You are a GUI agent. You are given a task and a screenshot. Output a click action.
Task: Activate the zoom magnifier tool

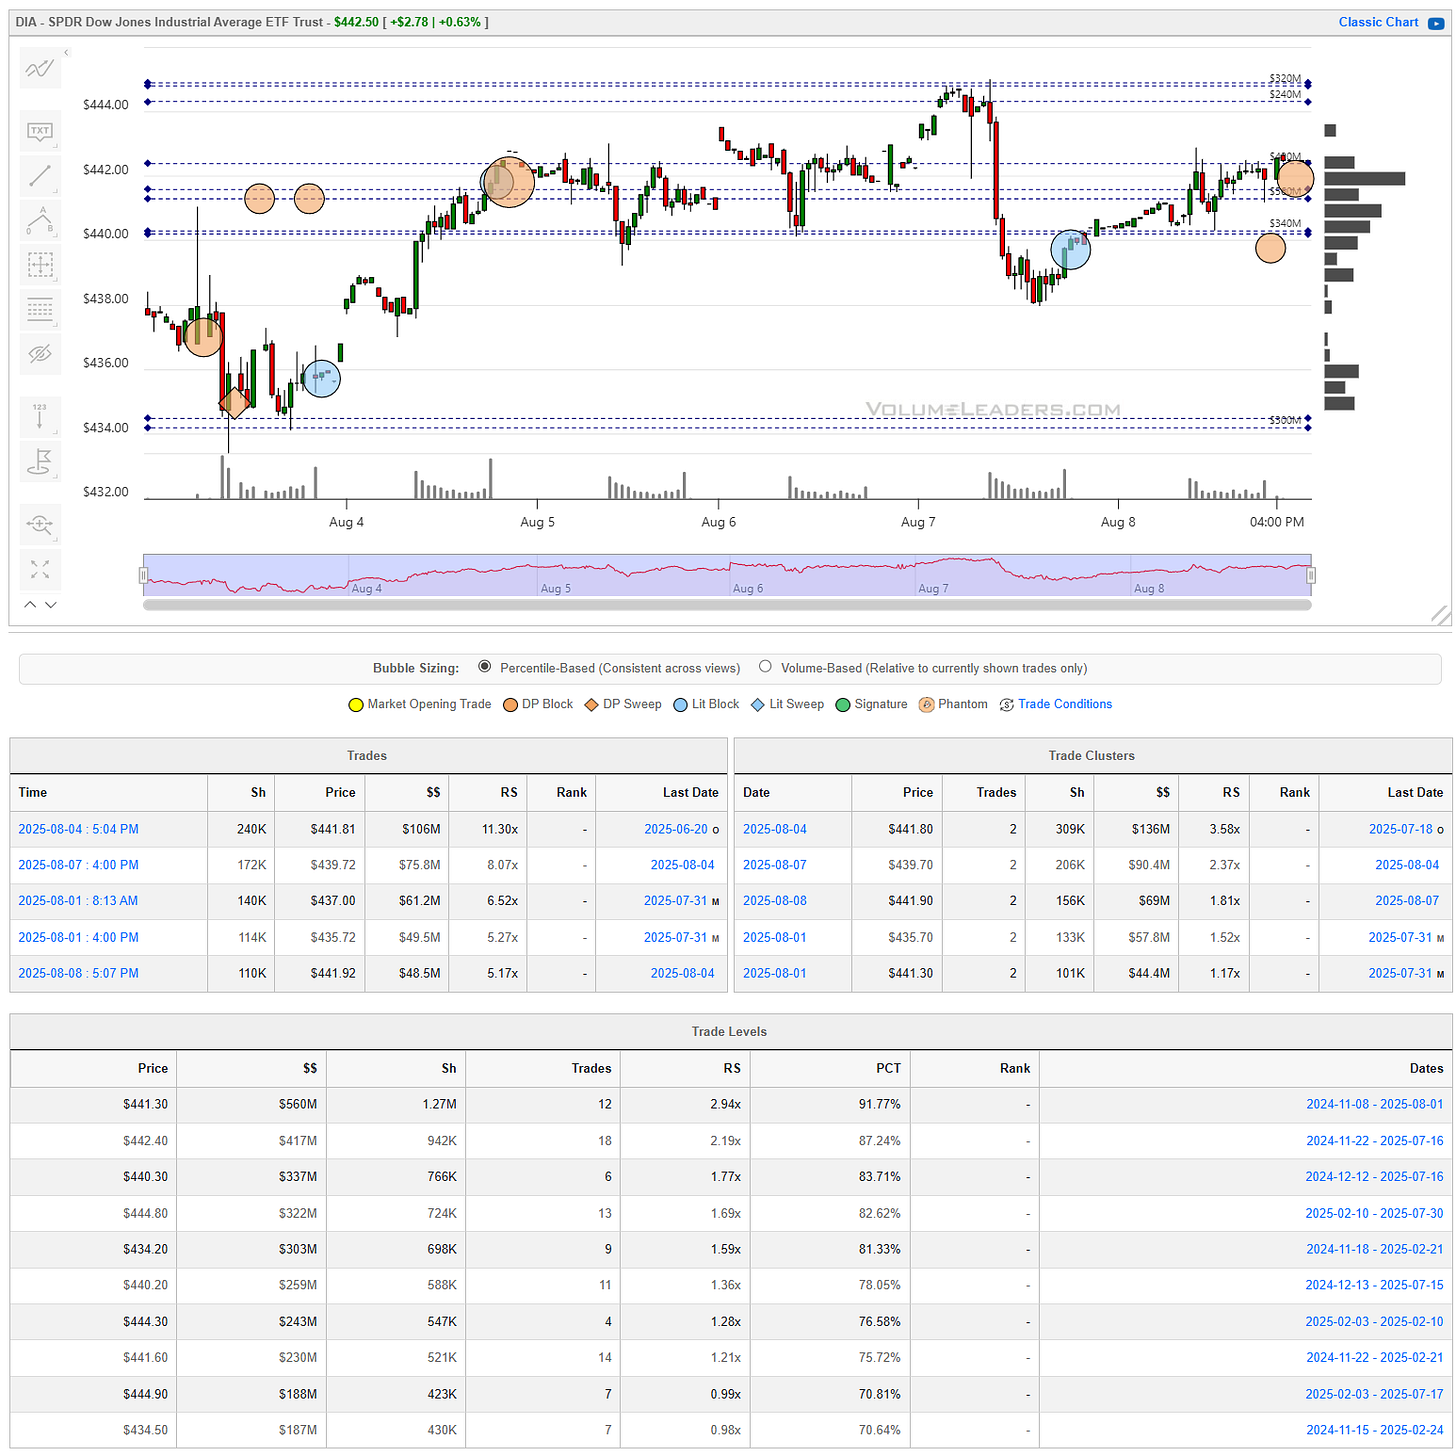40,524
